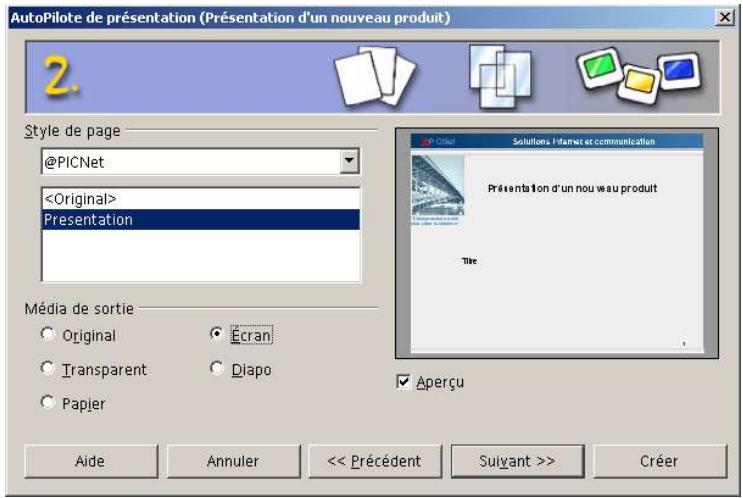Click the Aide button
The height and width of the screenshot is (498, 743).
(x=91, y=461)
